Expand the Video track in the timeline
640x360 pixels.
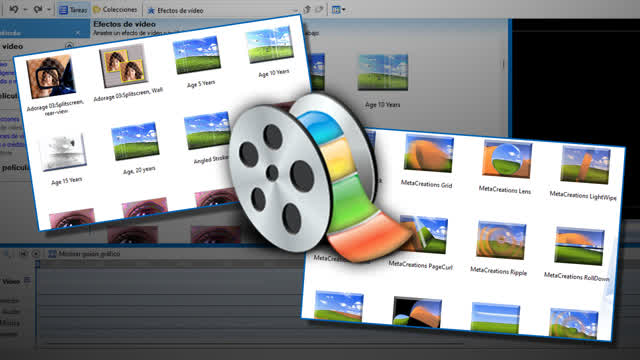click(27, 280)
